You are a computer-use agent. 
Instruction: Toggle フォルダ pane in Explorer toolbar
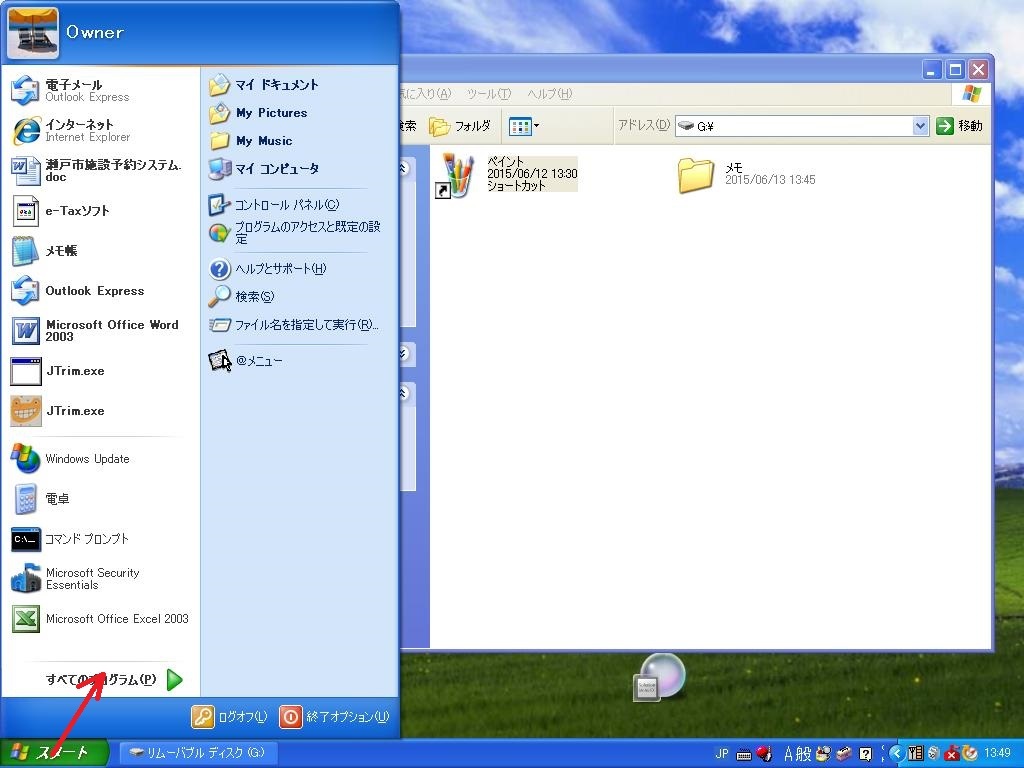(x=461, y=126)
